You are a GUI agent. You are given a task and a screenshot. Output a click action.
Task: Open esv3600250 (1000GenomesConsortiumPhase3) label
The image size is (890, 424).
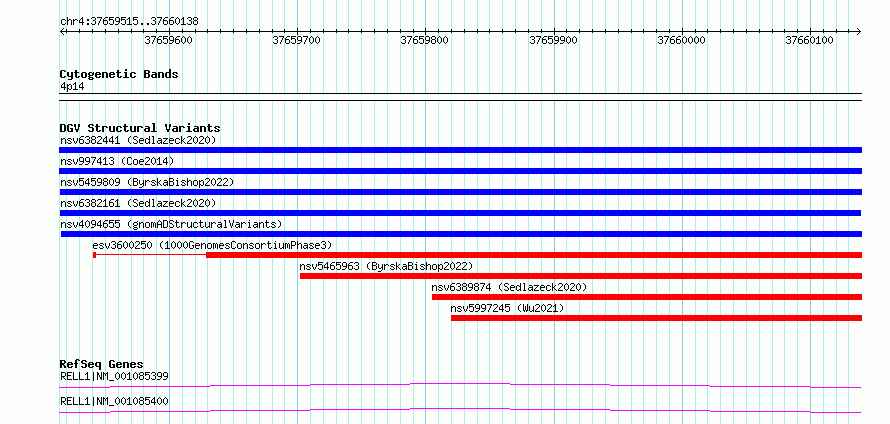212,245
